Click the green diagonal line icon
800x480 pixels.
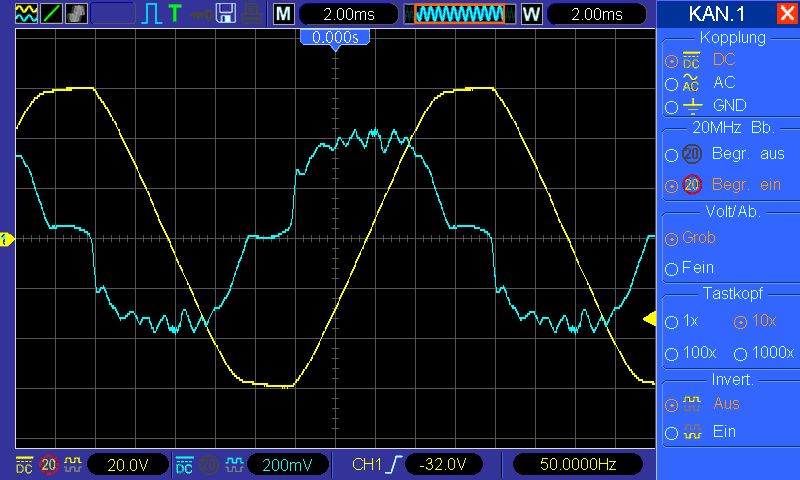pyautogui.click(x=51, y=13)
